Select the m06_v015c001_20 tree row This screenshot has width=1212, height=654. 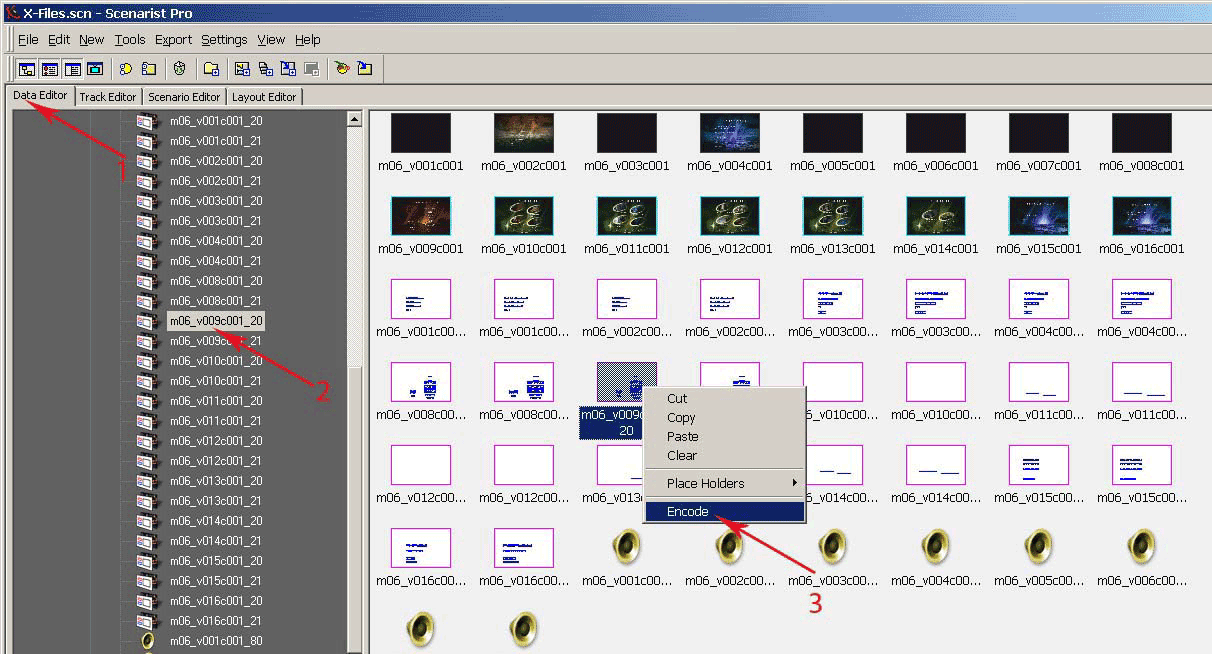click(216, 561)
